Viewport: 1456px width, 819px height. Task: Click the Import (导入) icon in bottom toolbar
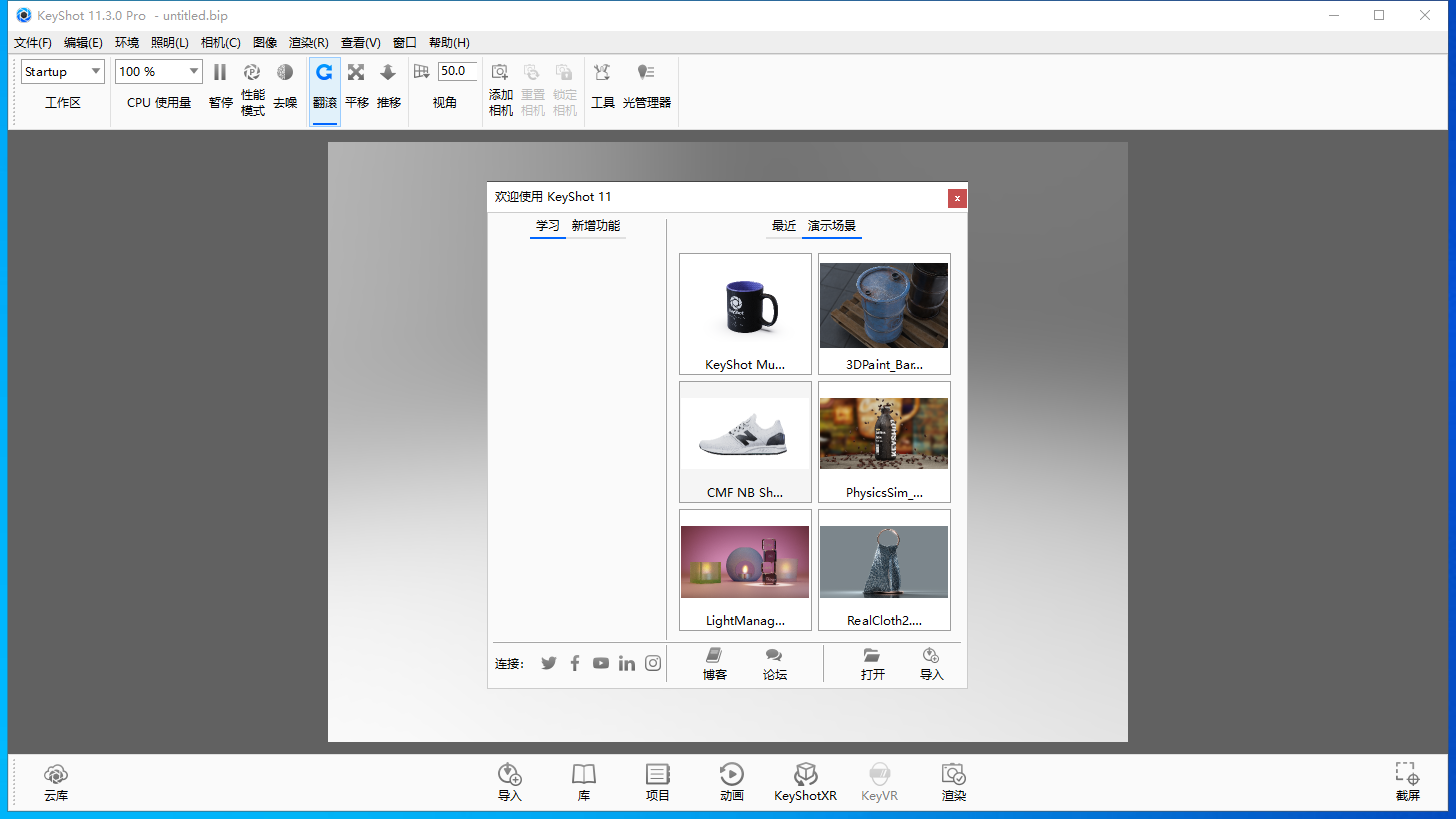510,774
